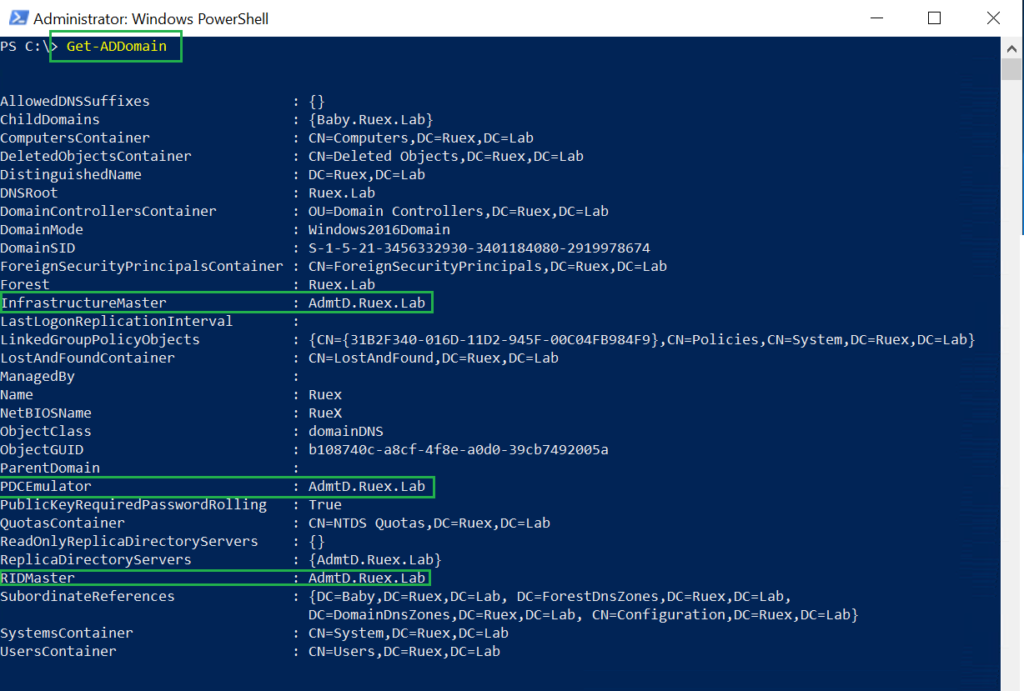Click the DomainMode Windows2016Domain value
This screenshot has width=1024, height=691.
coord(379,230)
